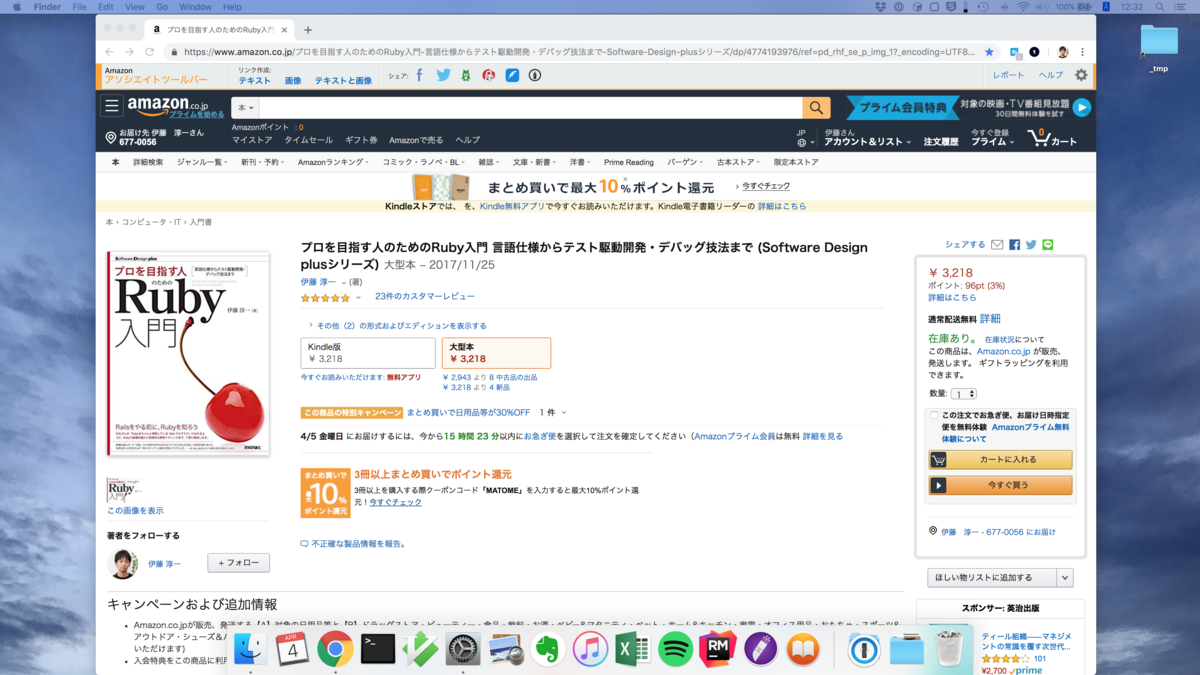Select the Kindle版 format option
Screen dimensions: 1200x675
[x=368, y=353]
